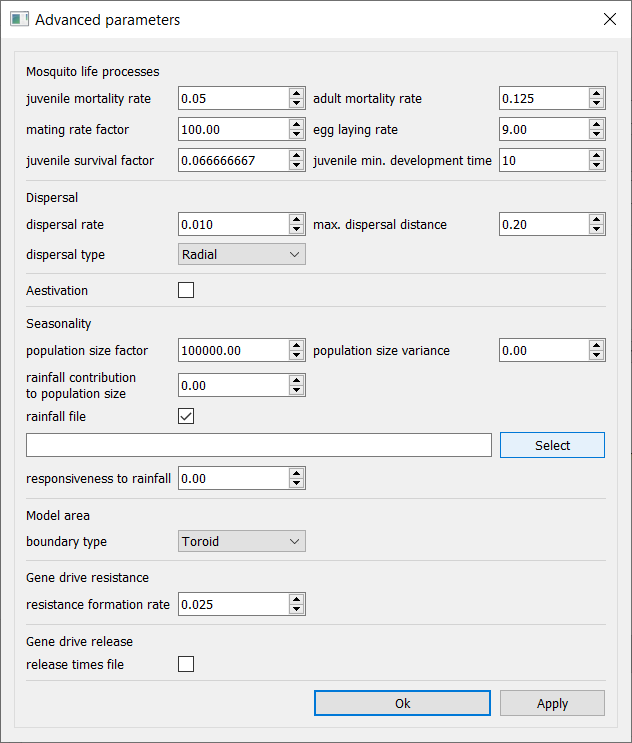This screenshot has height=743, width=632.
Task: Click the Apply button
Action: [552, 703]
